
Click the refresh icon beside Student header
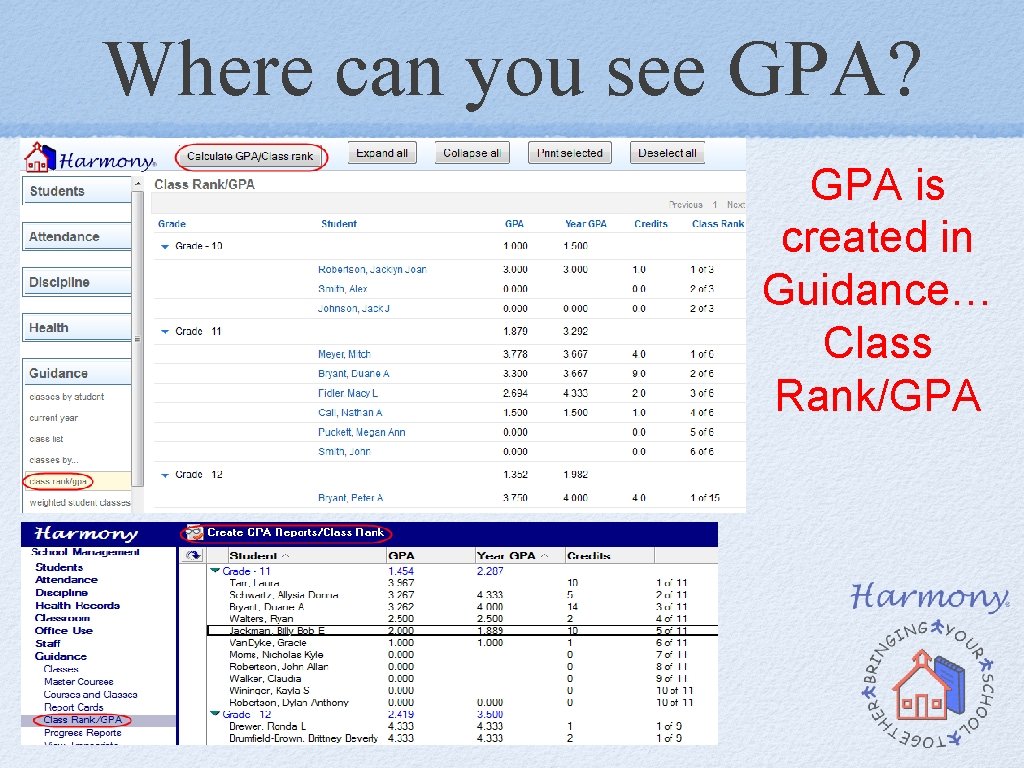click(x=193, y=555)
